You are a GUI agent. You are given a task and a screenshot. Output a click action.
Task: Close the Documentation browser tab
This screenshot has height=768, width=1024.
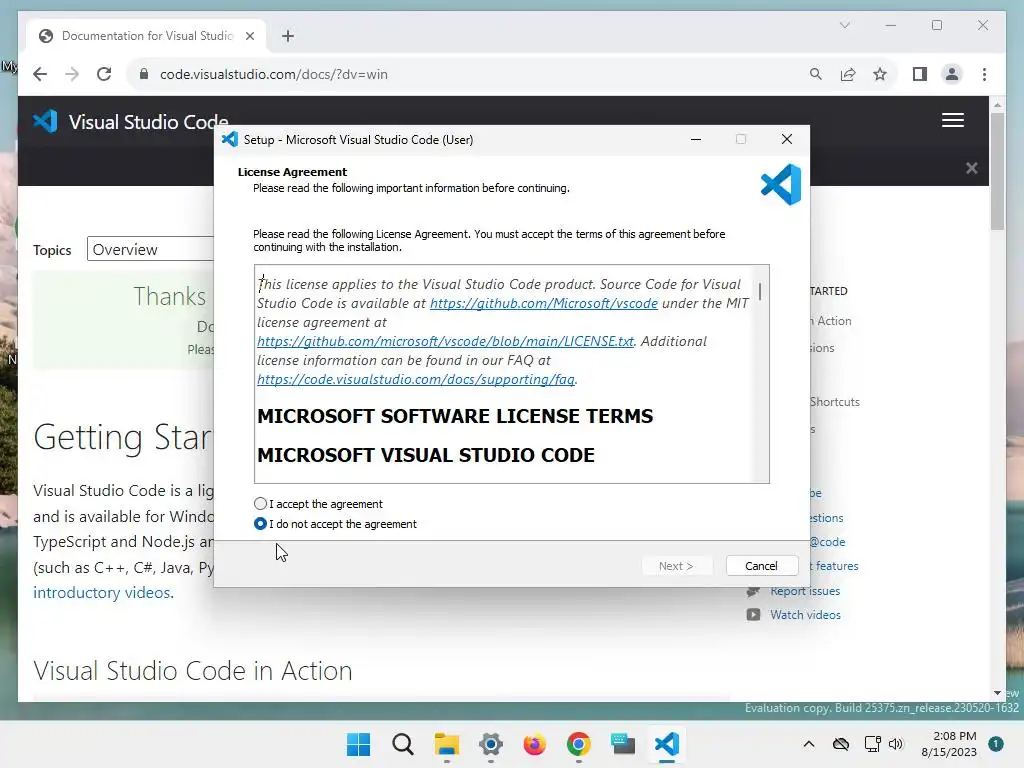(250, 36)
